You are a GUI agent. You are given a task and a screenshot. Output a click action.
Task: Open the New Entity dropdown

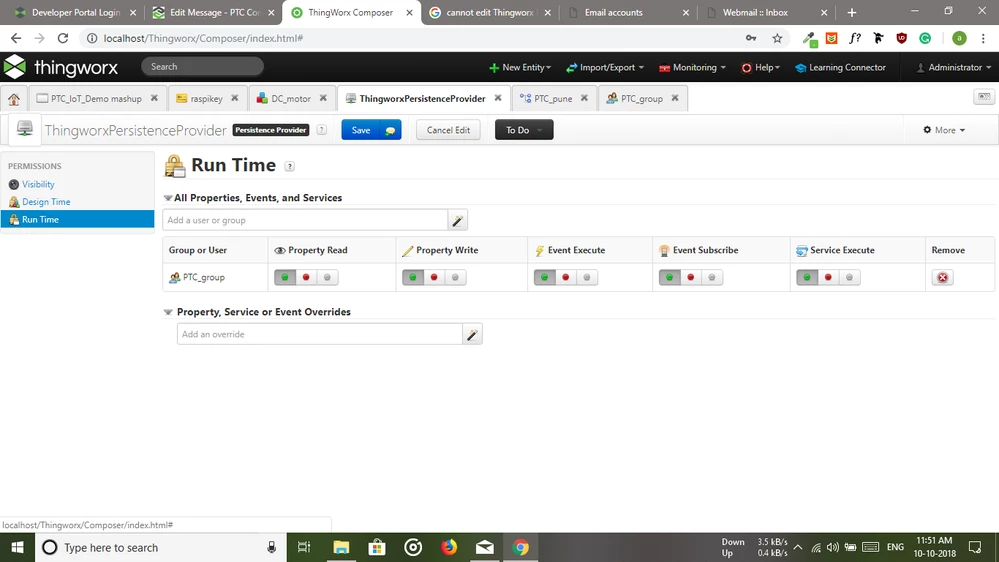(x=520, y=68)
